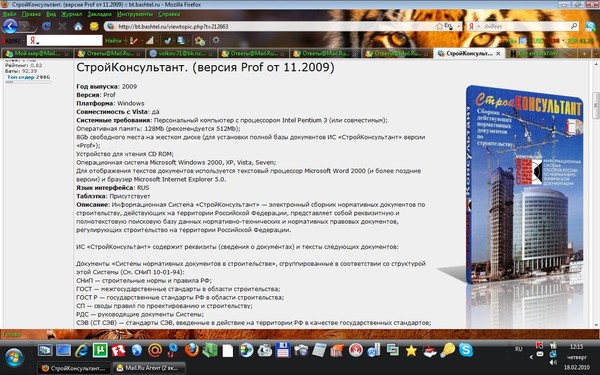Open the Файл menu

10,14
